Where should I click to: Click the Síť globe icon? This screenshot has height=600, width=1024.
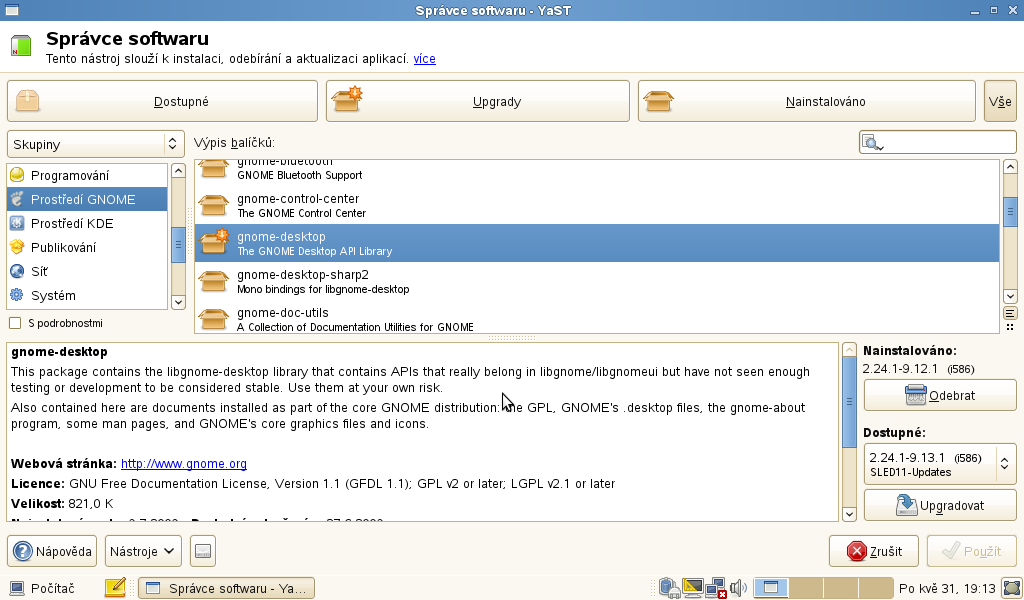tap(17, 271)
